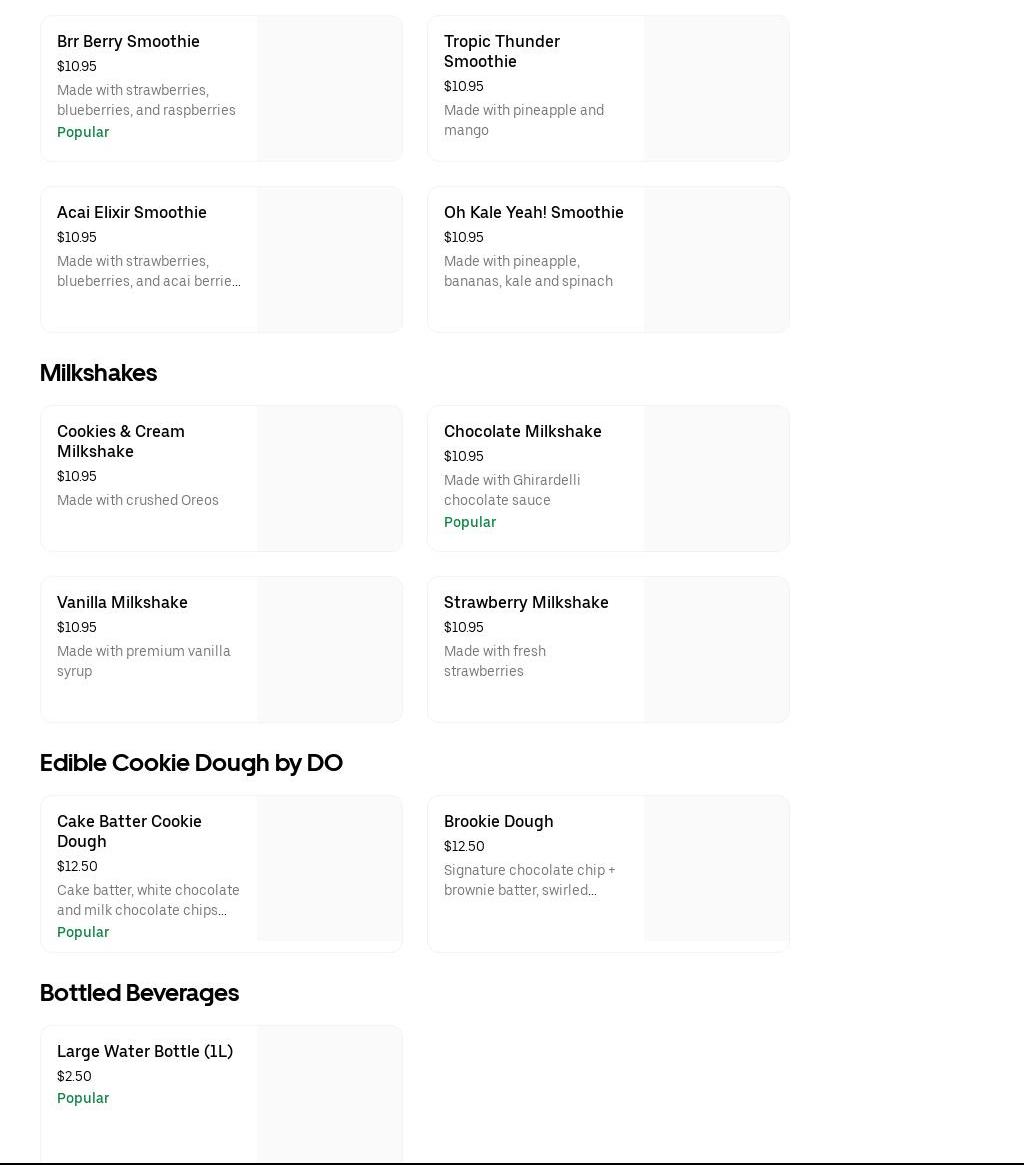Choose the Acai Elixir Smoothie title
1024x1165 pixels.
(x=132, y=213)
